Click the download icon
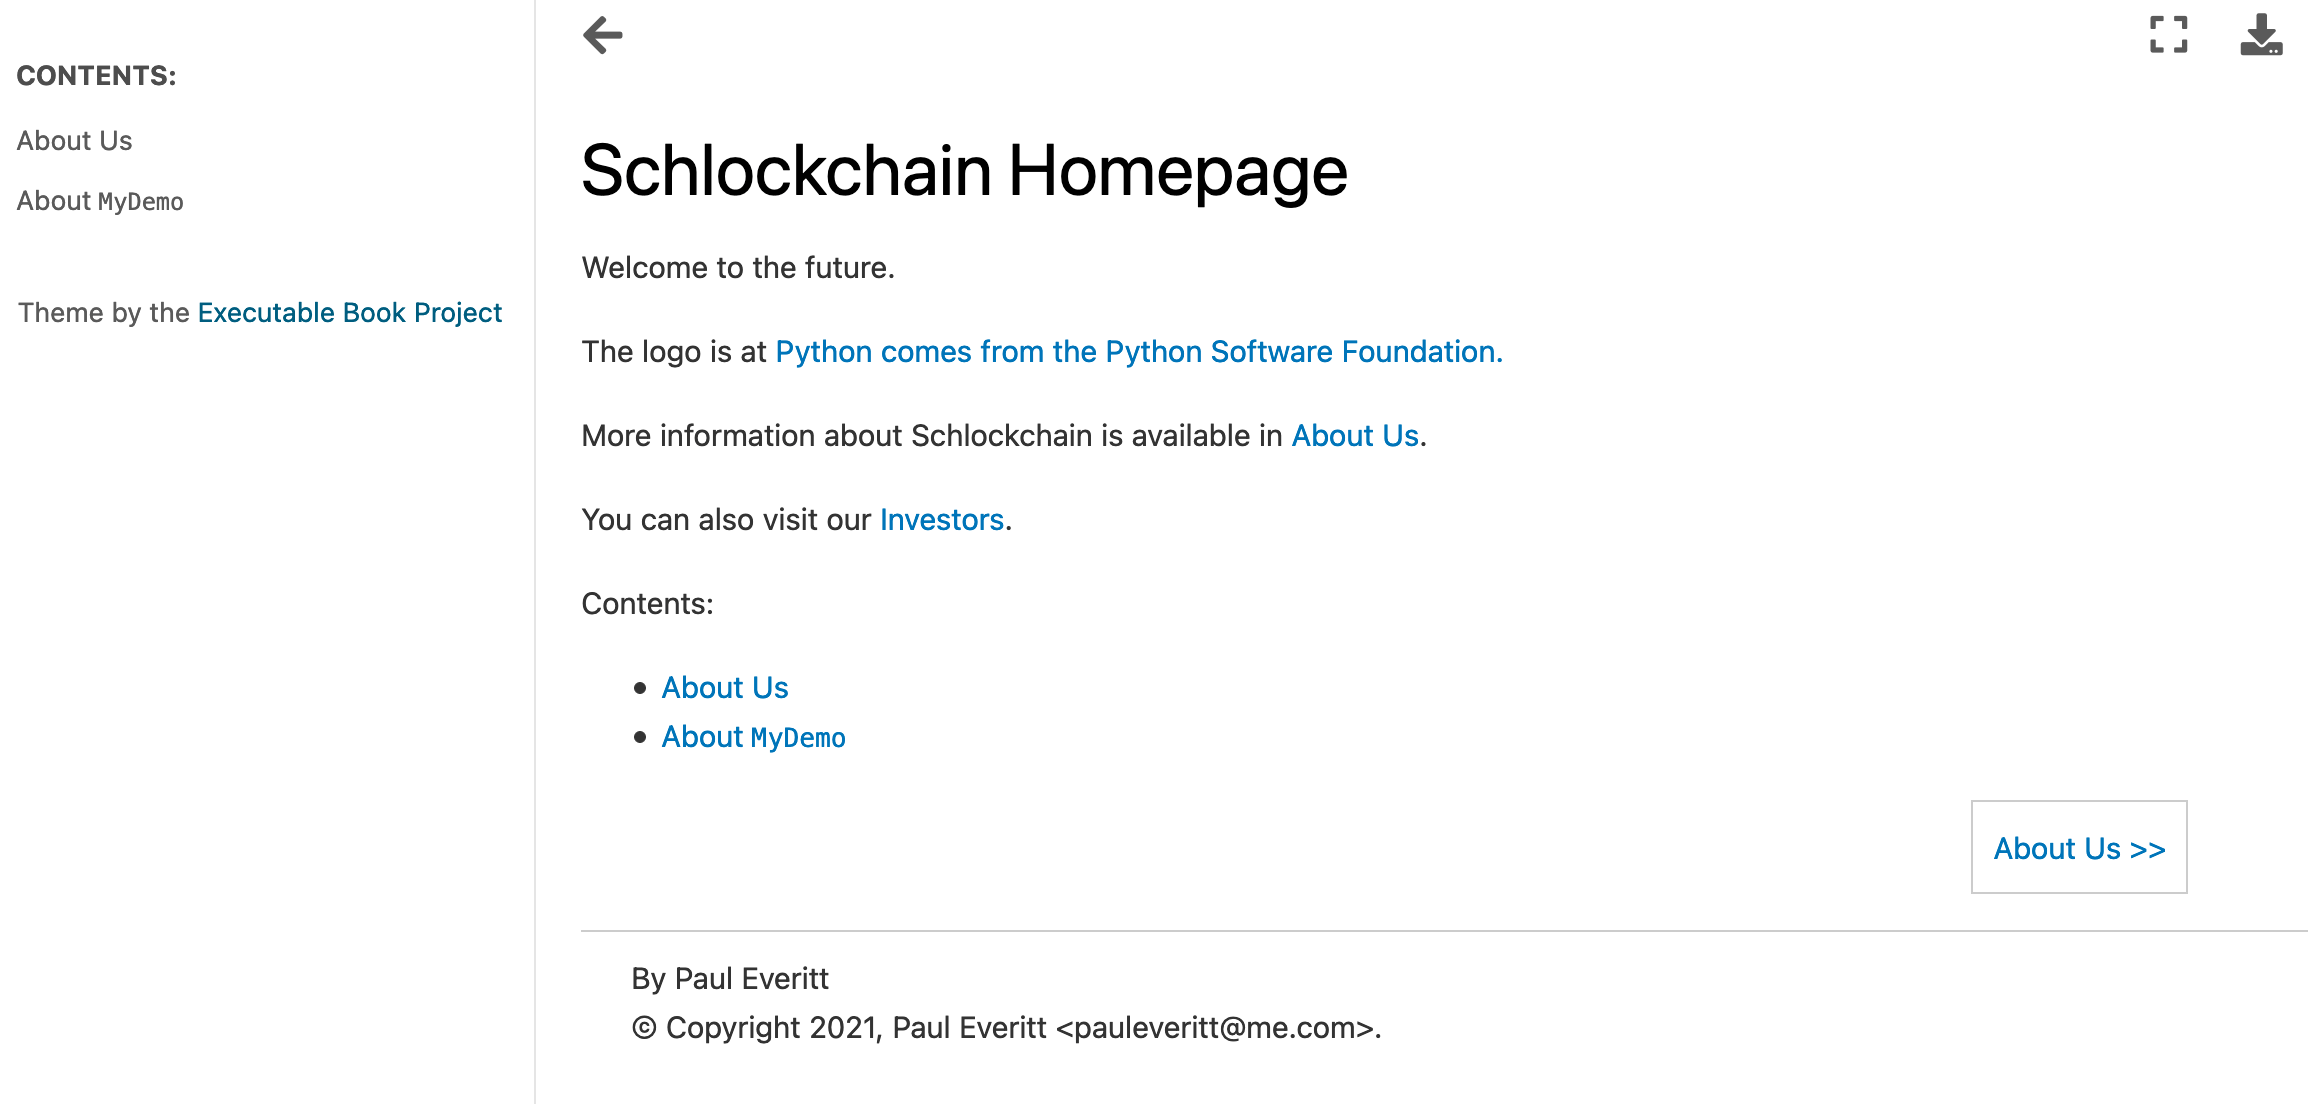This screenshot has width=2308, height=1104. point(2260,35)
